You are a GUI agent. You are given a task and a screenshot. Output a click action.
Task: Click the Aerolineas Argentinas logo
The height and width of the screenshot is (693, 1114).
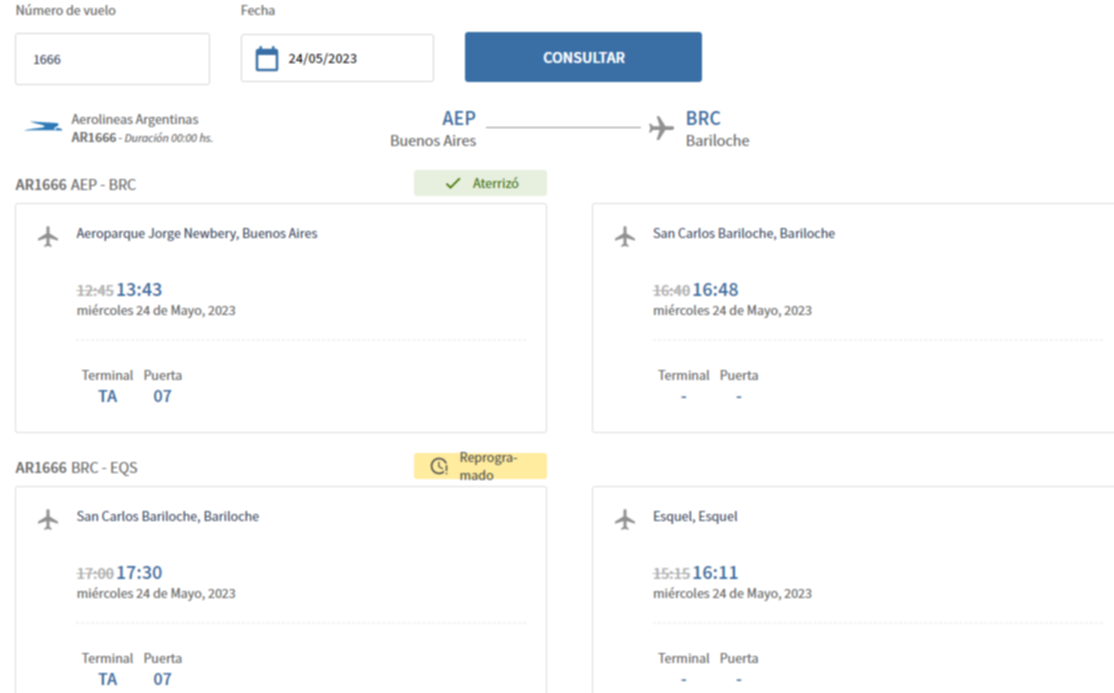(43, 127)
